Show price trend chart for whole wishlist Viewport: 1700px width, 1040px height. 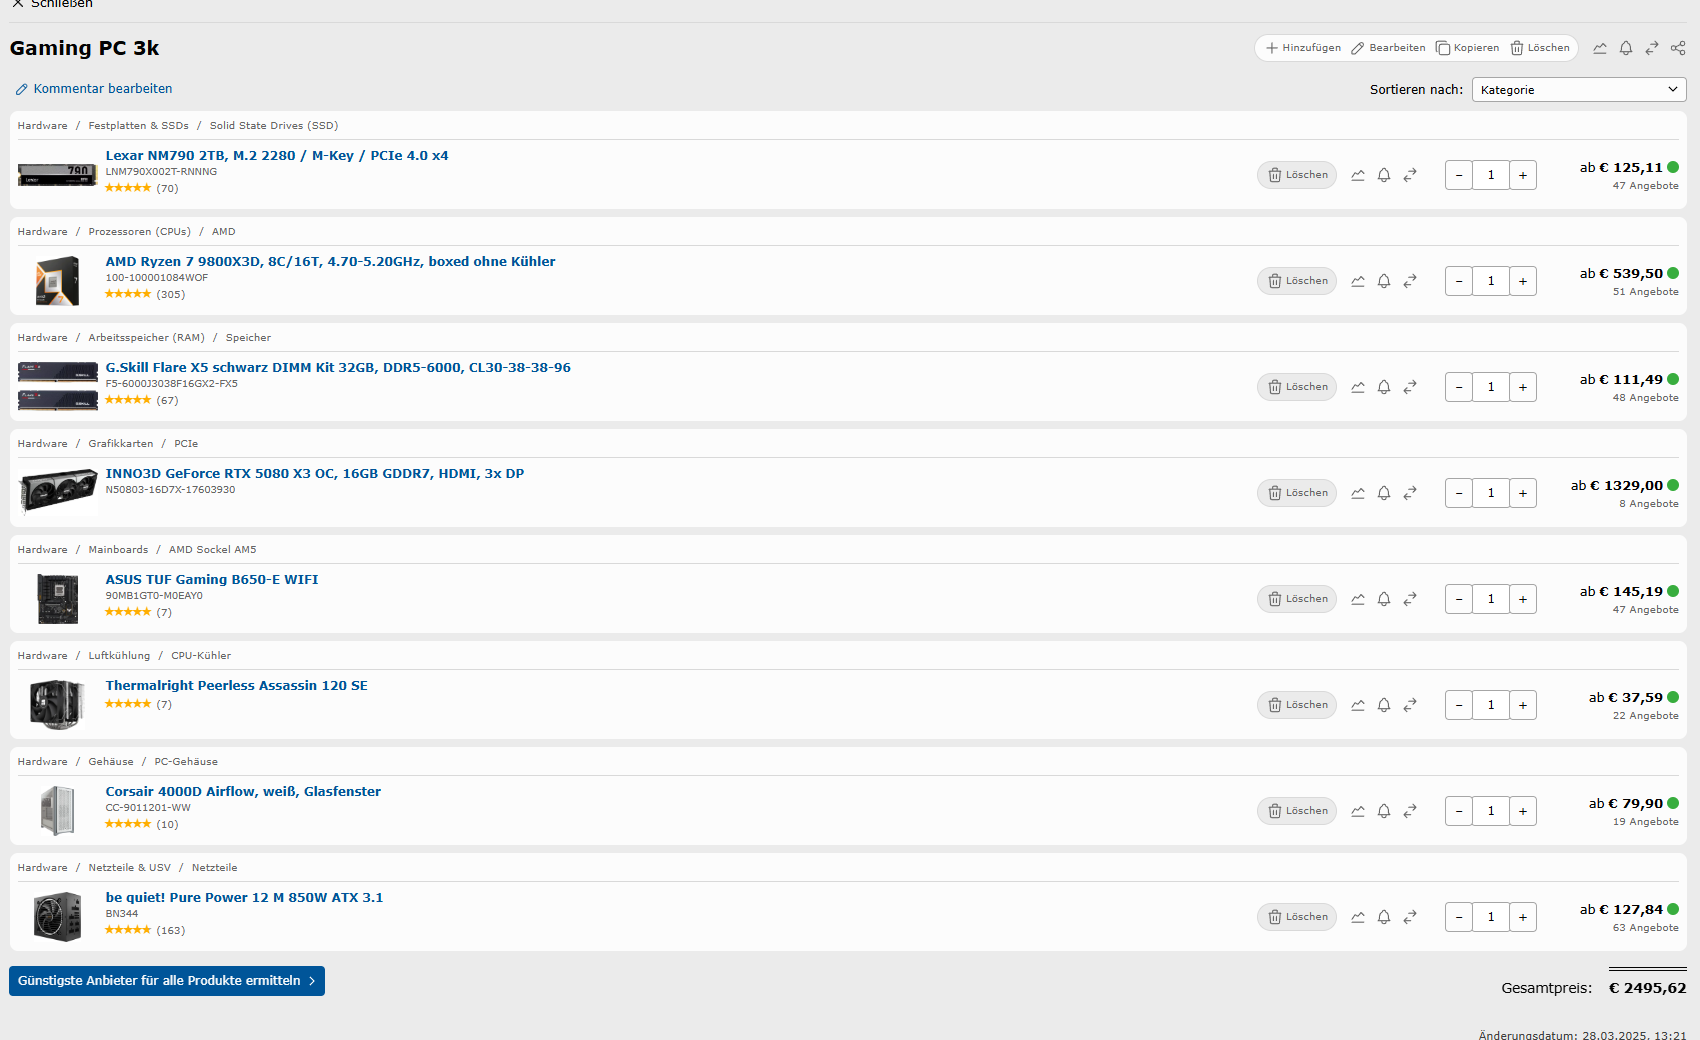tap(1600, 48)
